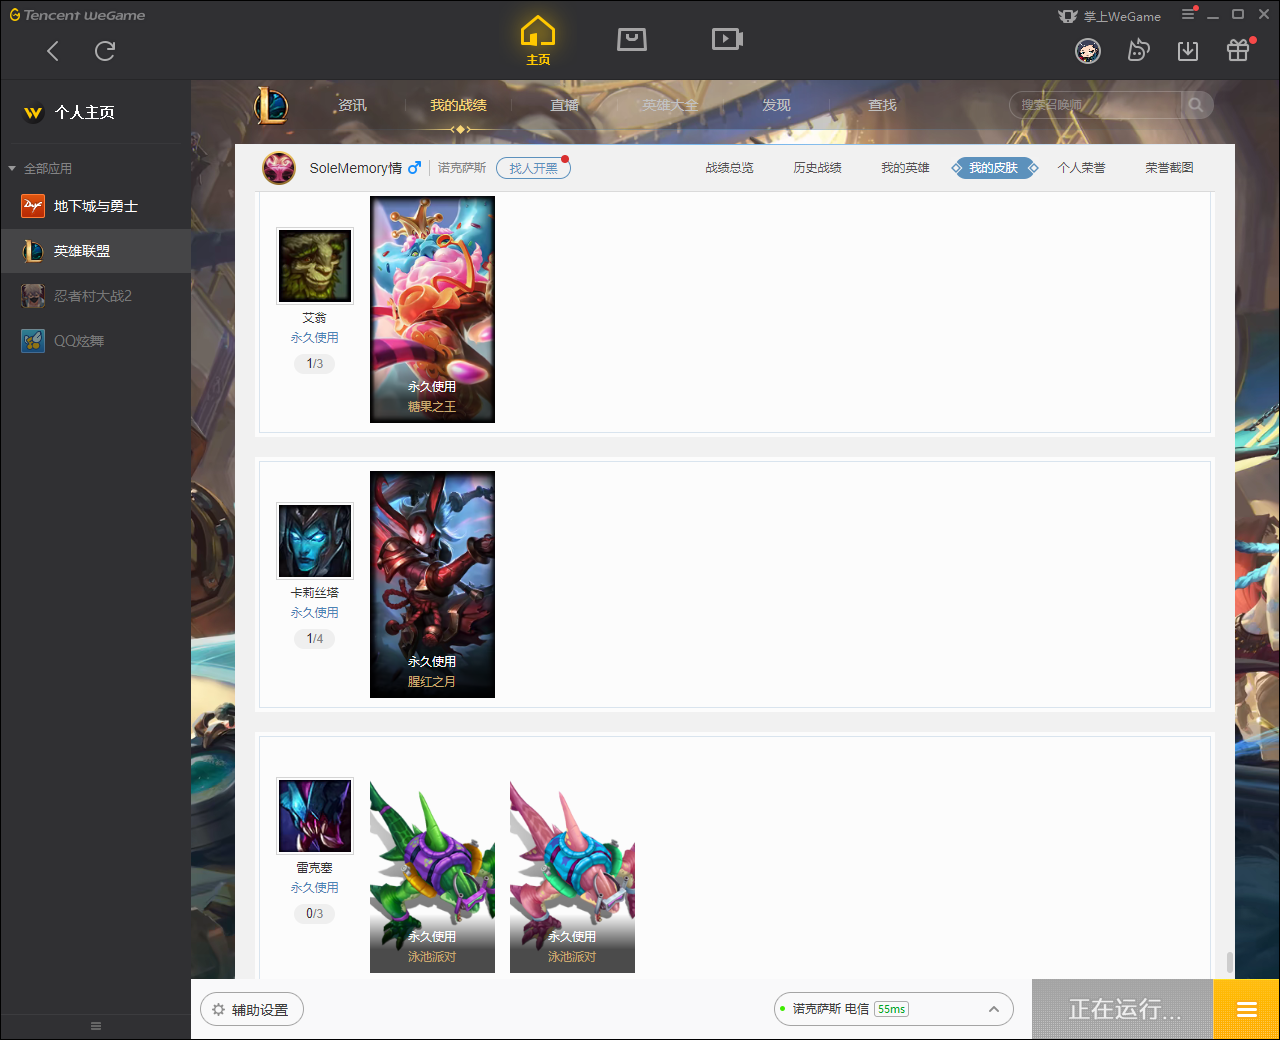Viewport: 1280px width, 1040px height.
Task: Open the 战绩总览 sub-tab
Action: [729, 168]
